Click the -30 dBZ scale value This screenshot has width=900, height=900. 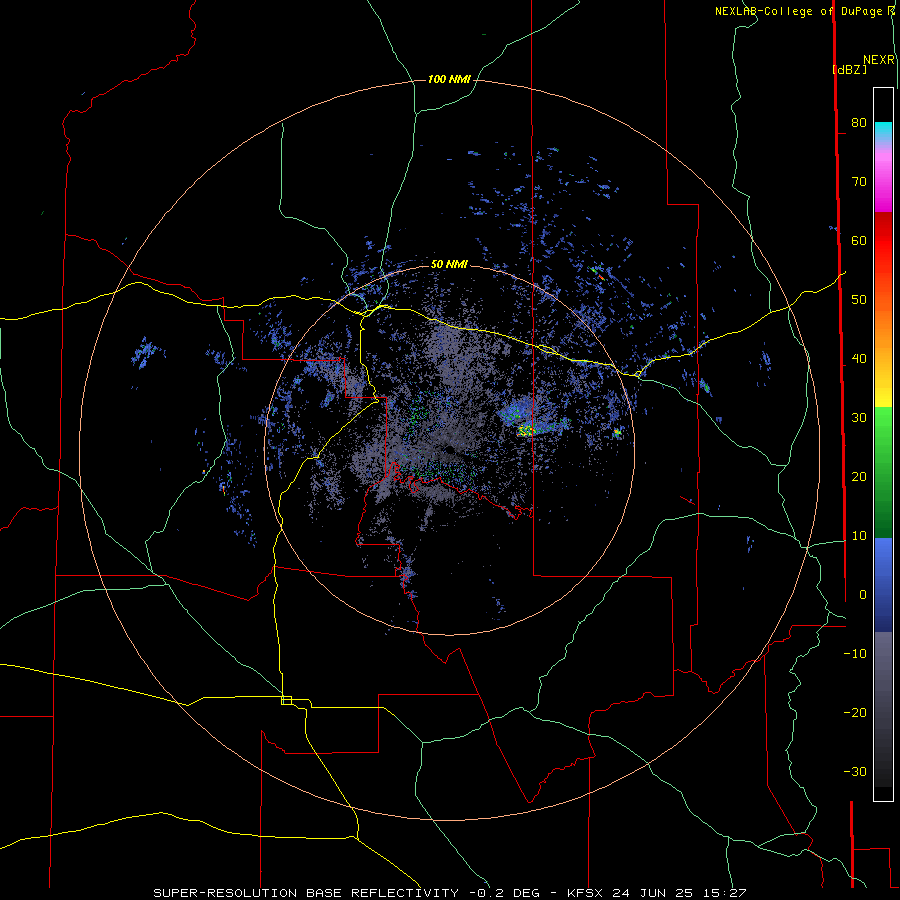click(x=855, y=771)
